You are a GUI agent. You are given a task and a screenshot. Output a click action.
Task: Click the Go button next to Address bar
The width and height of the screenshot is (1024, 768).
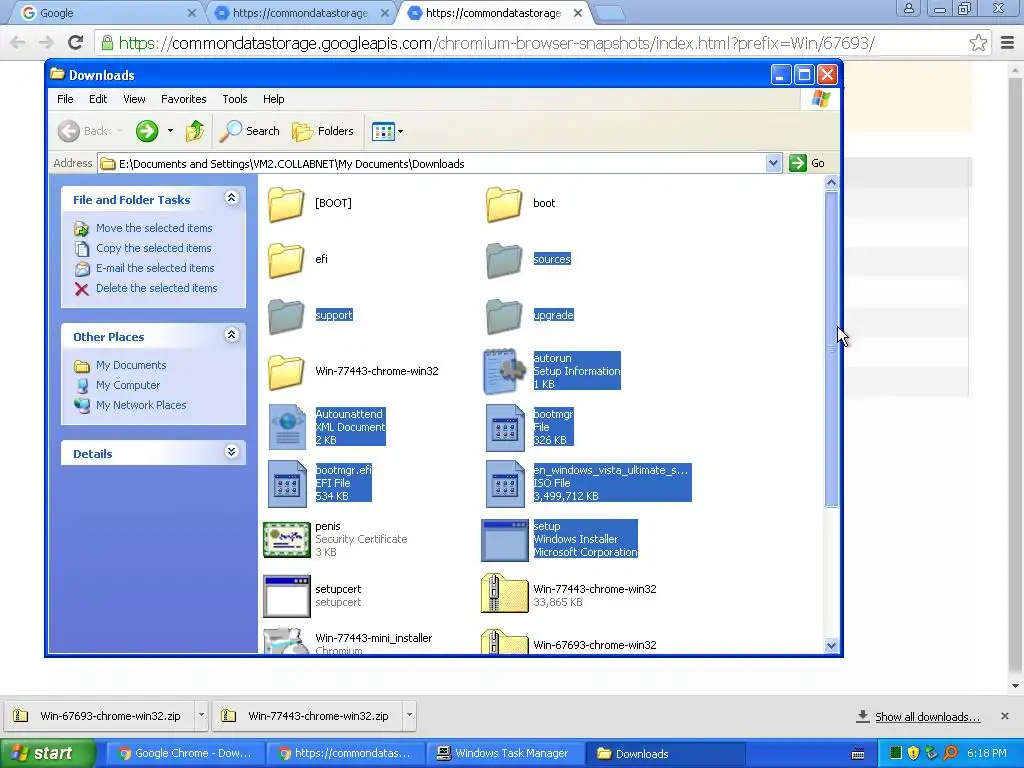(807, 163)
